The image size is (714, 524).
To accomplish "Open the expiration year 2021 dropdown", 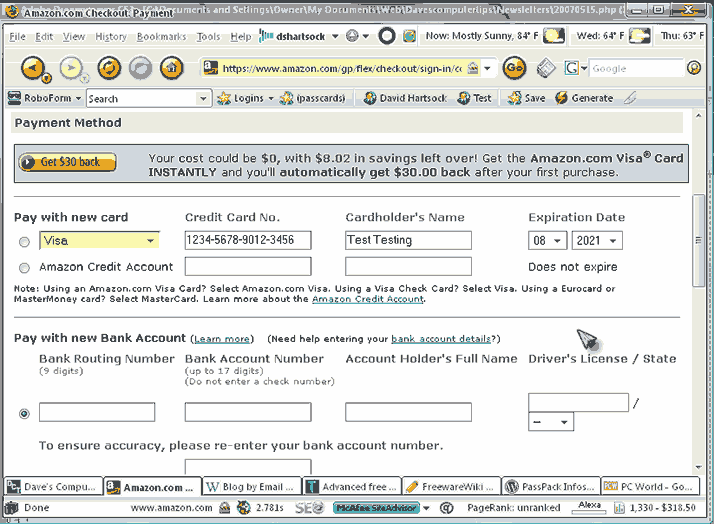I will click(x=597, y=241).
